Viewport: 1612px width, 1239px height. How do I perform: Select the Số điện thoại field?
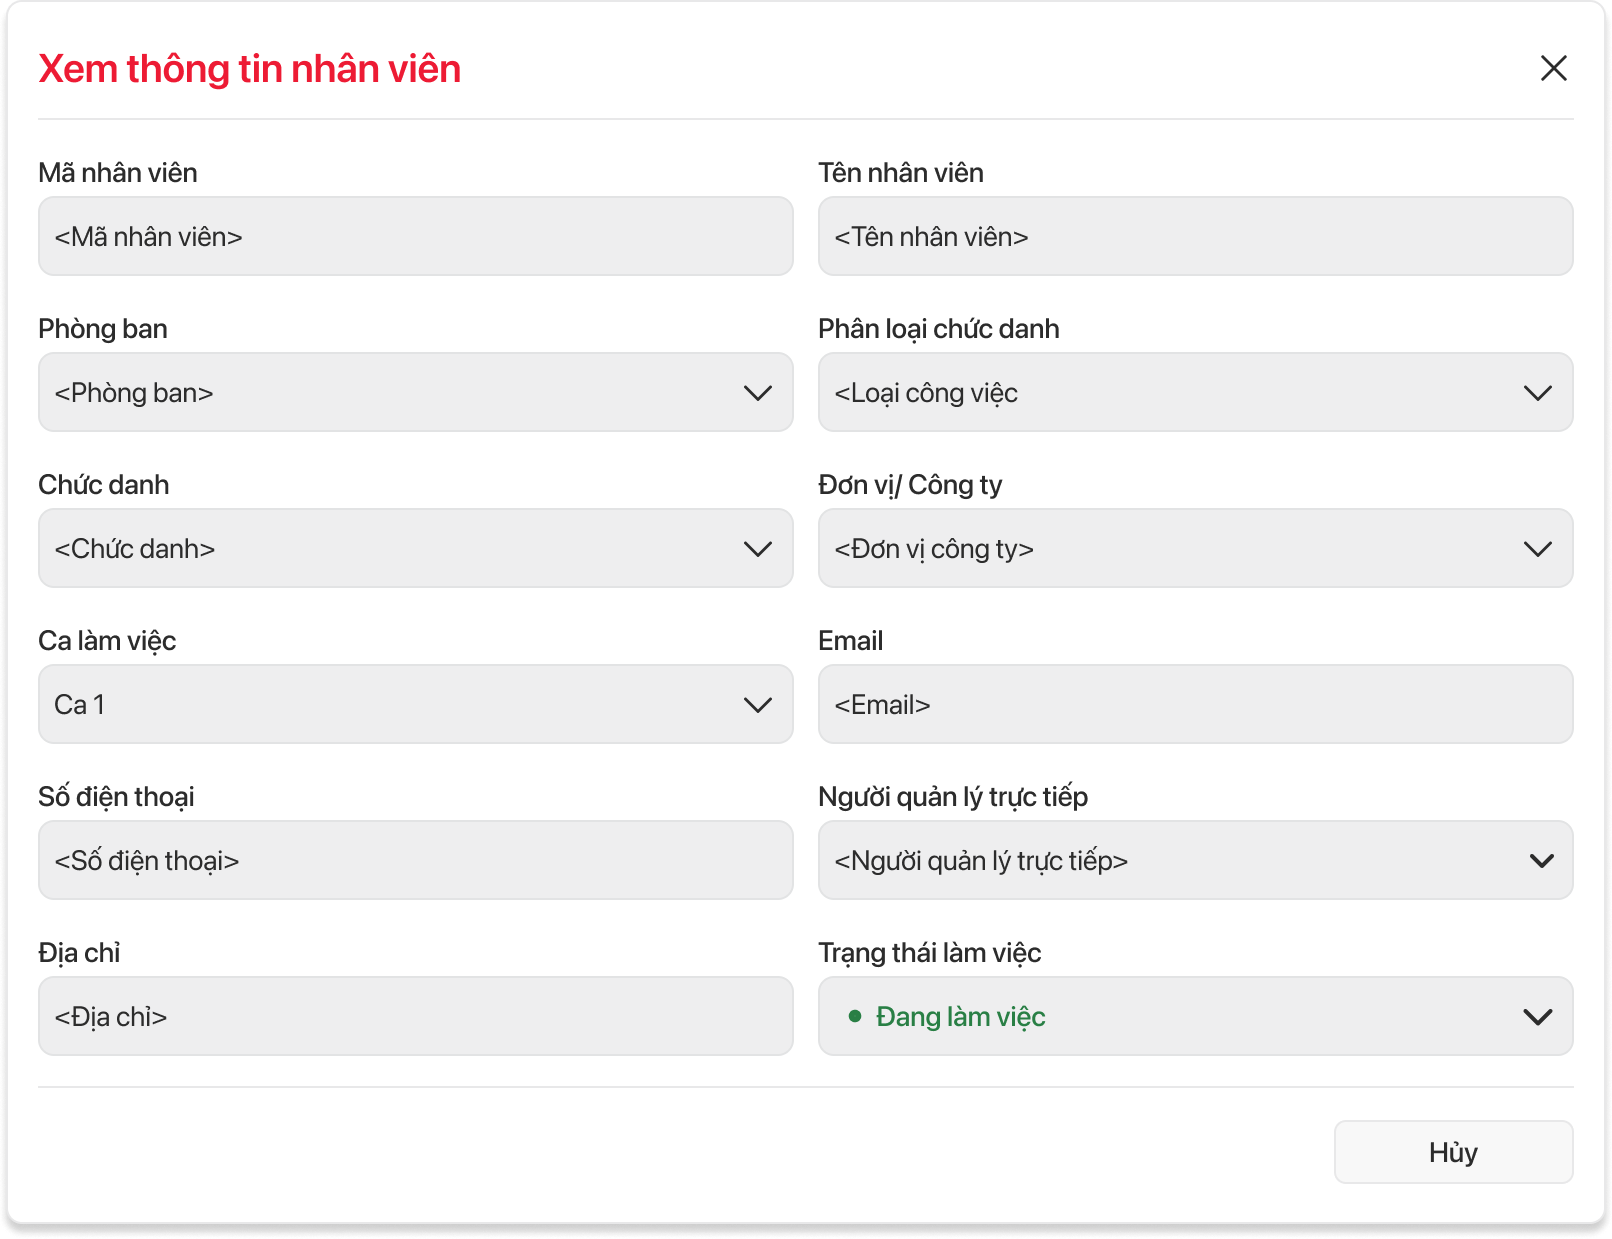click(415, 861)
